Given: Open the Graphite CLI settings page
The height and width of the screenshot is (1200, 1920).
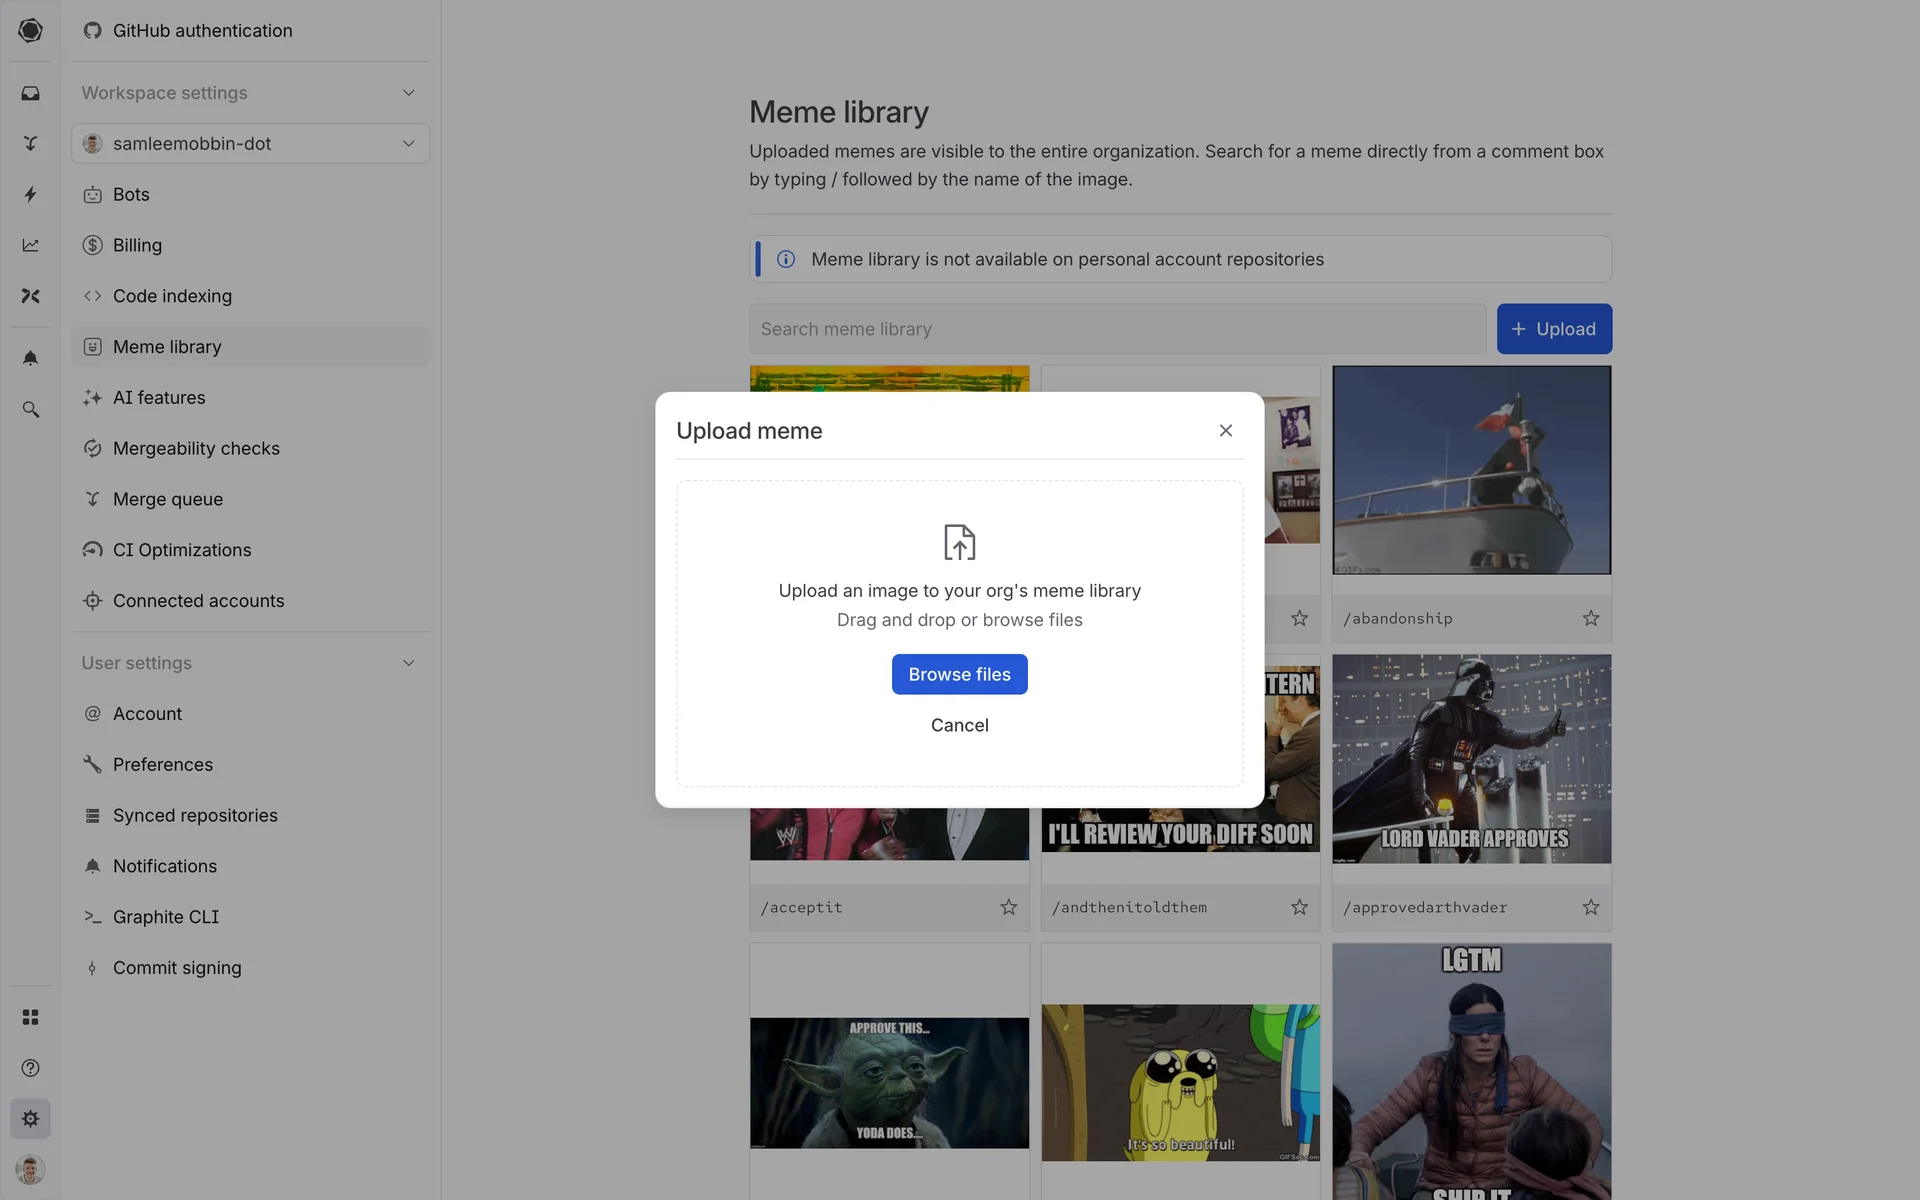Looking at the screenshot, I should point(166,917).
